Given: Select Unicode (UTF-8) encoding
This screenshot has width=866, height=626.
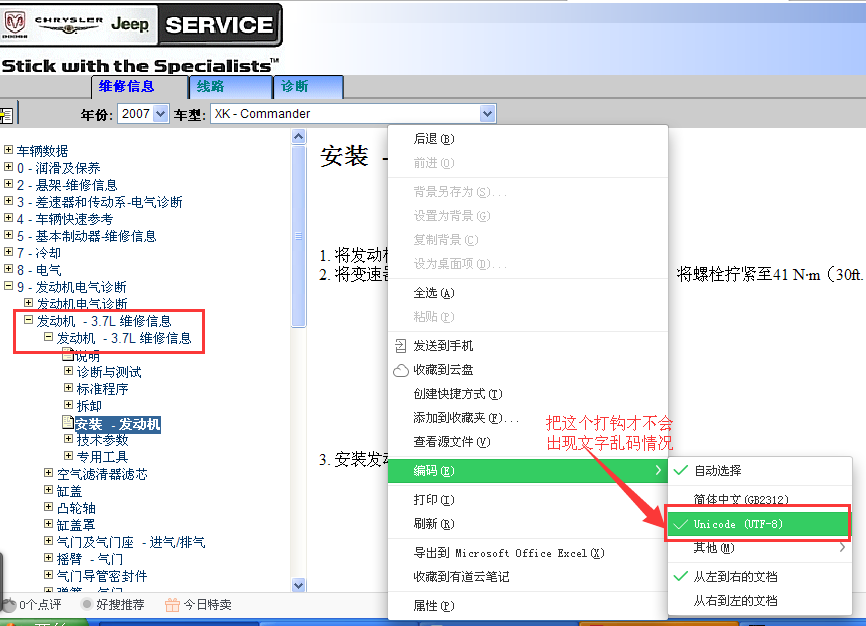Looking at the screenshot, I should click(758, 524).
